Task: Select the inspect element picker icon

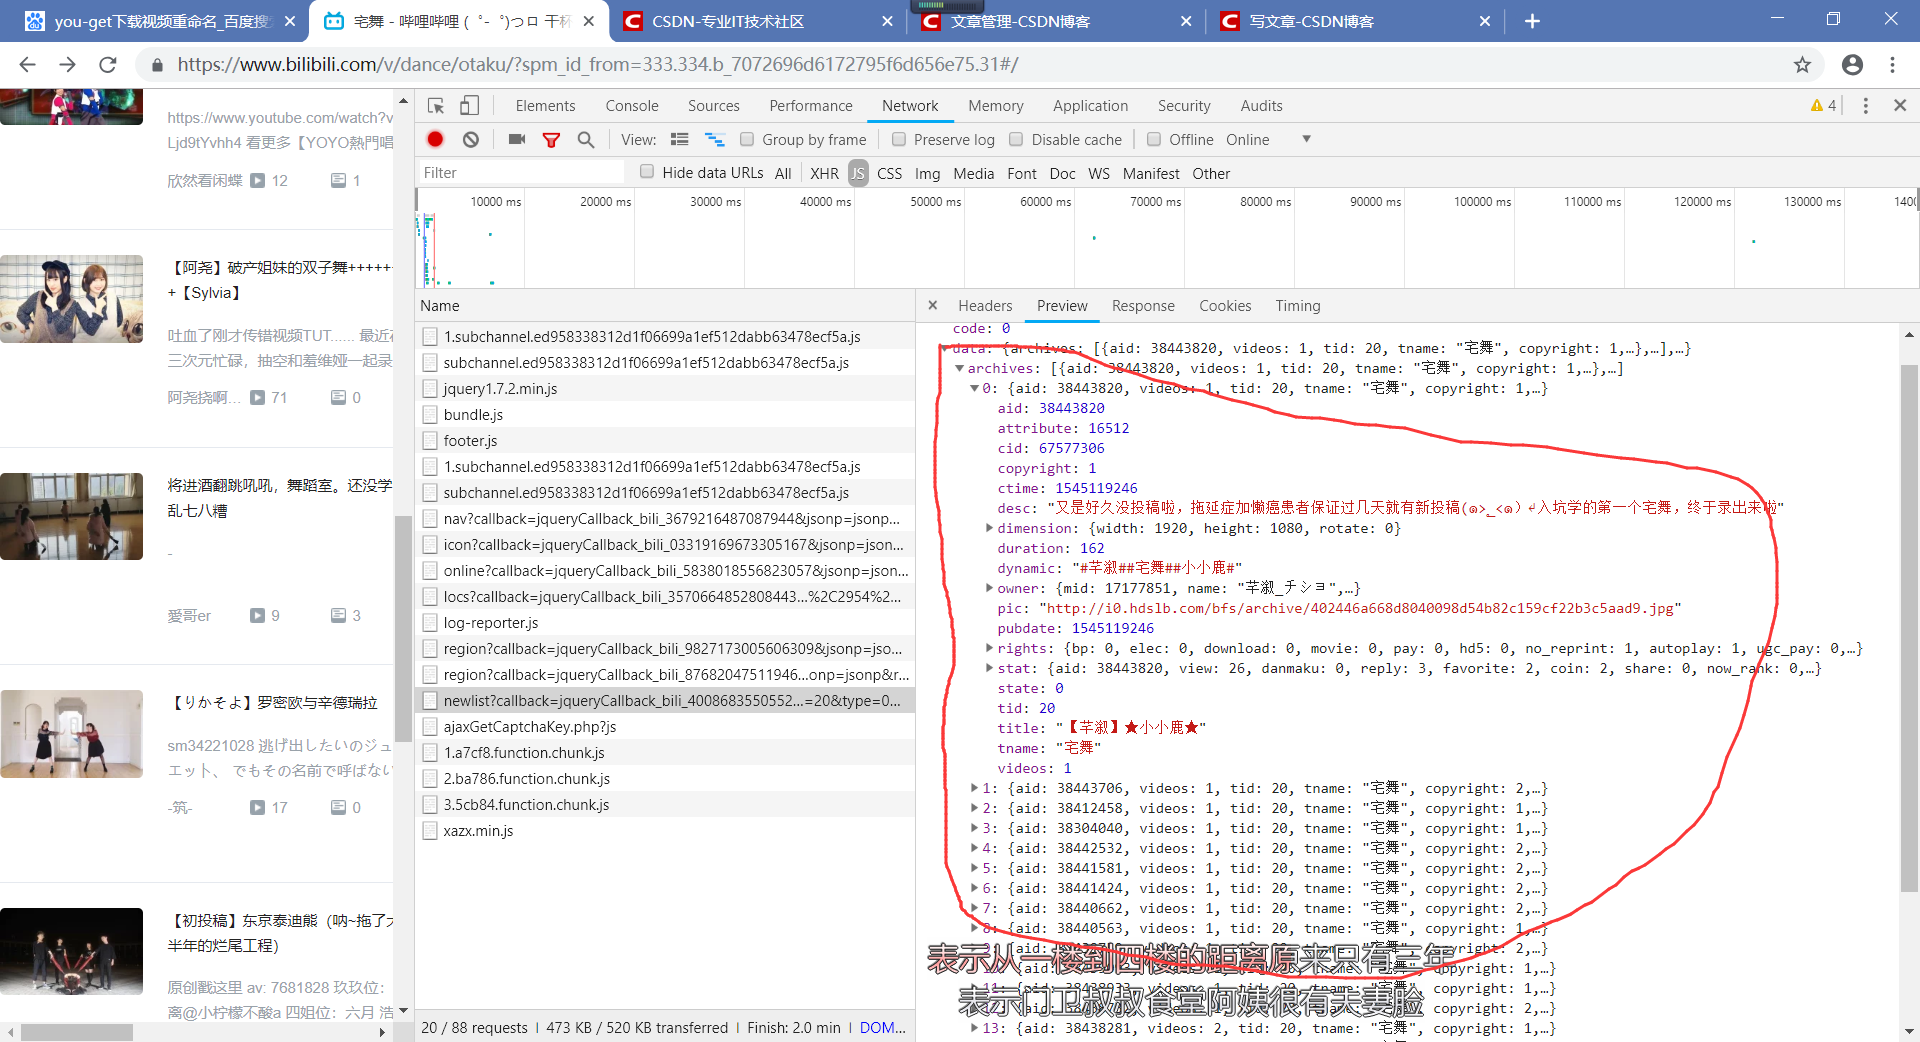Action: pos(436,106)
